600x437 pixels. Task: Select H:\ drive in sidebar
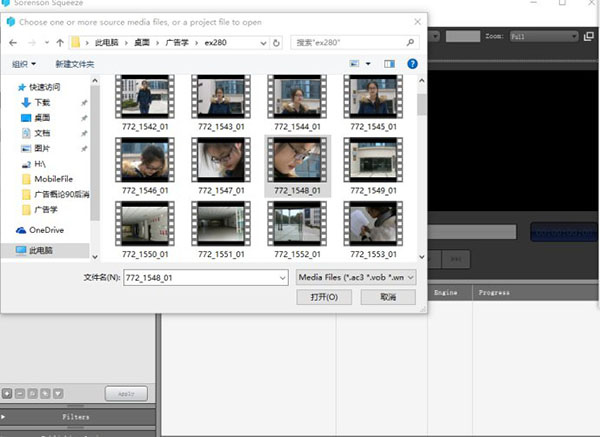[34, 164]
